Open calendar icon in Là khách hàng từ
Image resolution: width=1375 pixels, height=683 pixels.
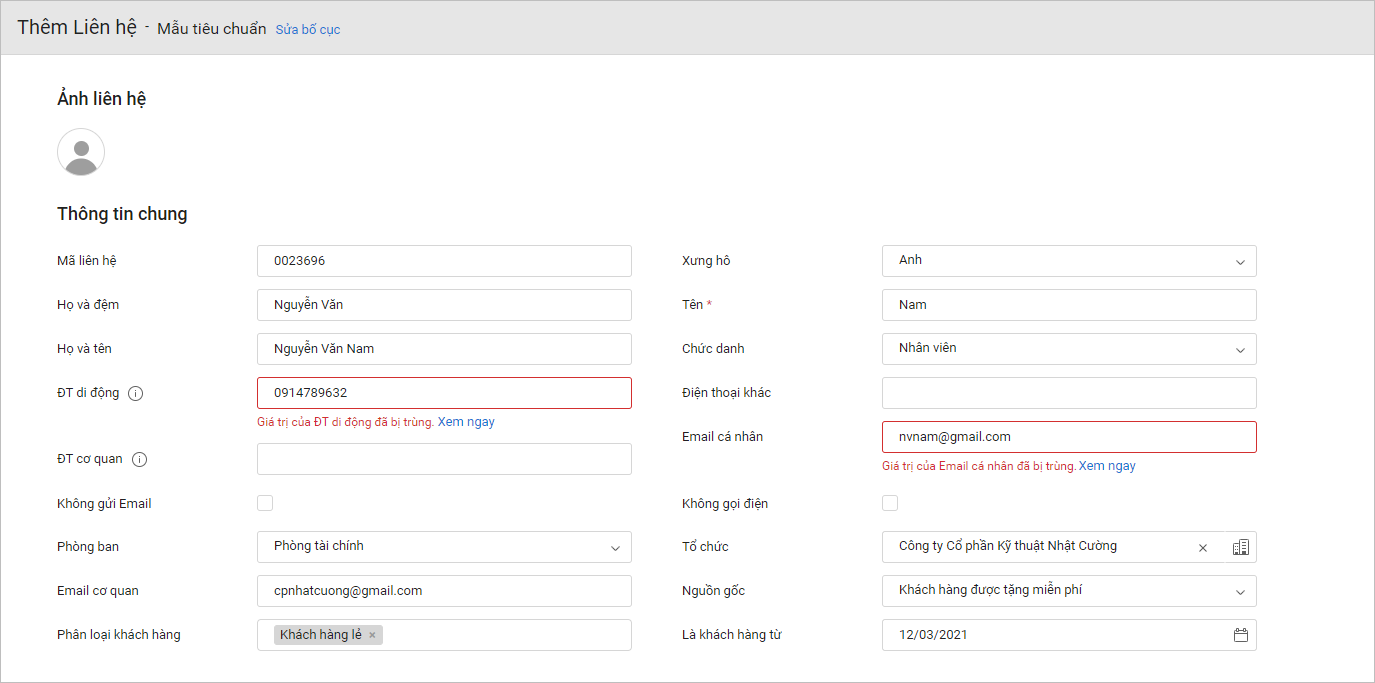(1241, 635)
